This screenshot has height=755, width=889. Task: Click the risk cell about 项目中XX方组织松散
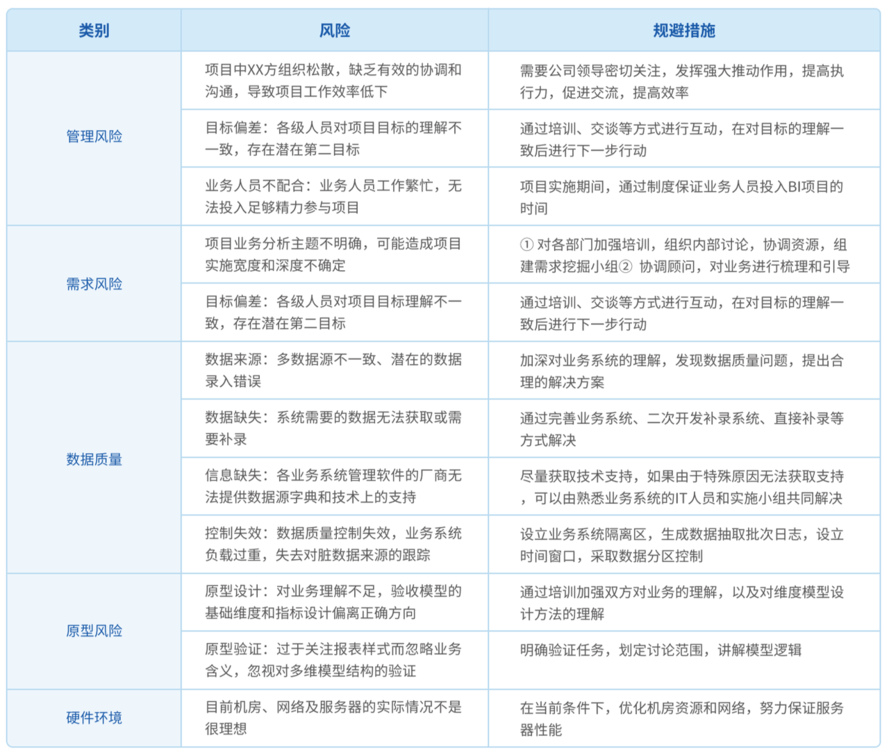[x=335, y=80]
